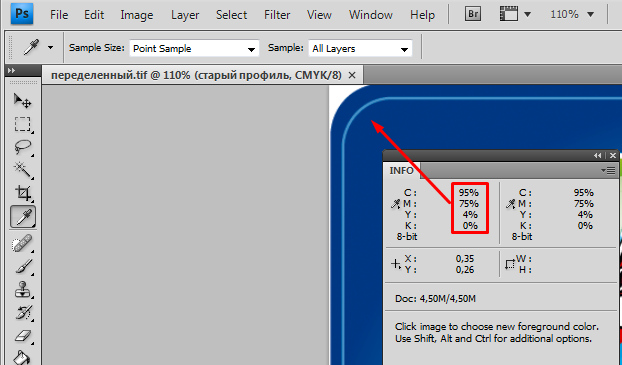This screenshot has height=365, width=622.
Task: Open the view extras film-strip icon
Action: [x=509, y=15]
